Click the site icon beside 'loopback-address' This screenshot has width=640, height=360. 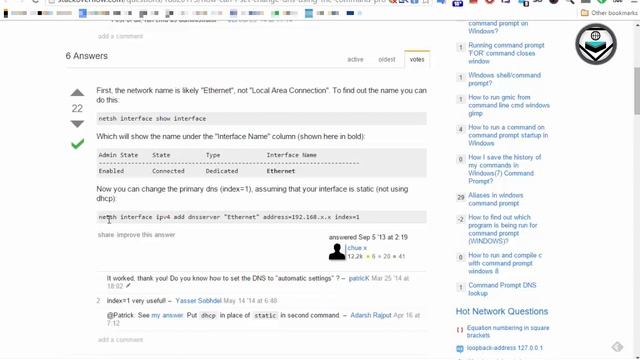point(460,348)
